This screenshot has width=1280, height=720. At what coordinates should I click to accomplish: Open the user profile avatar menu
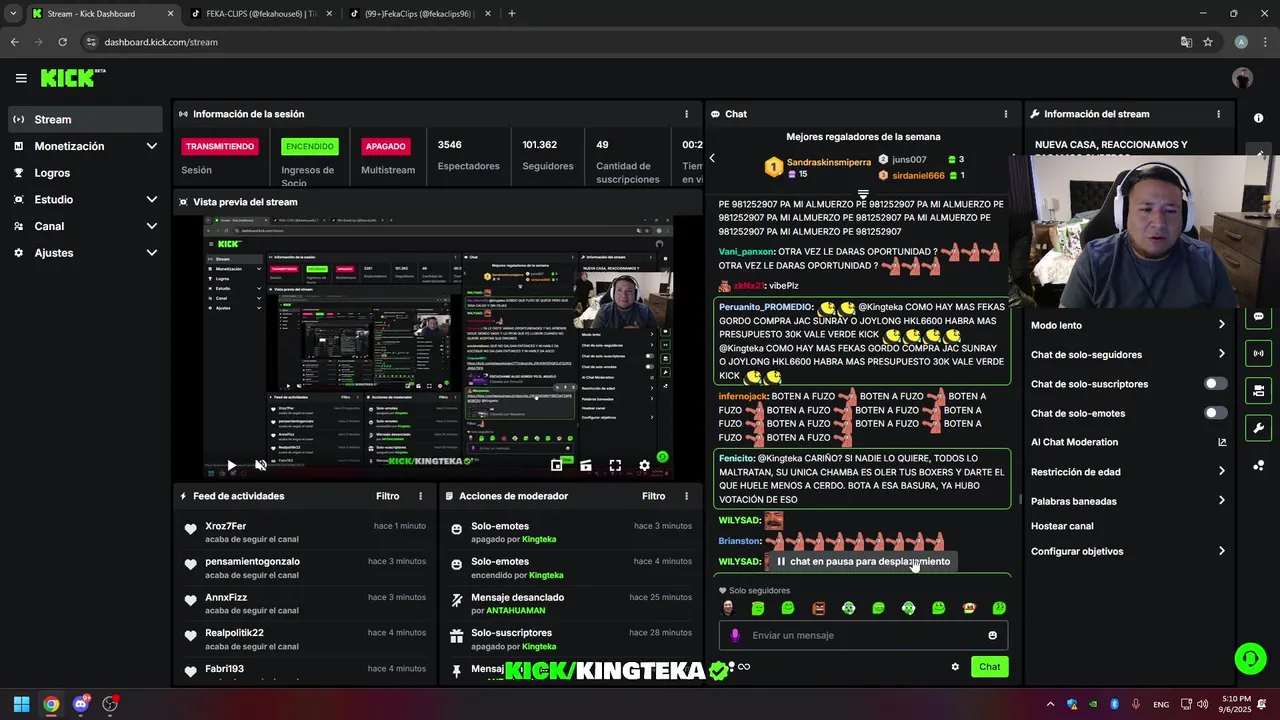tap(1243, 78)
